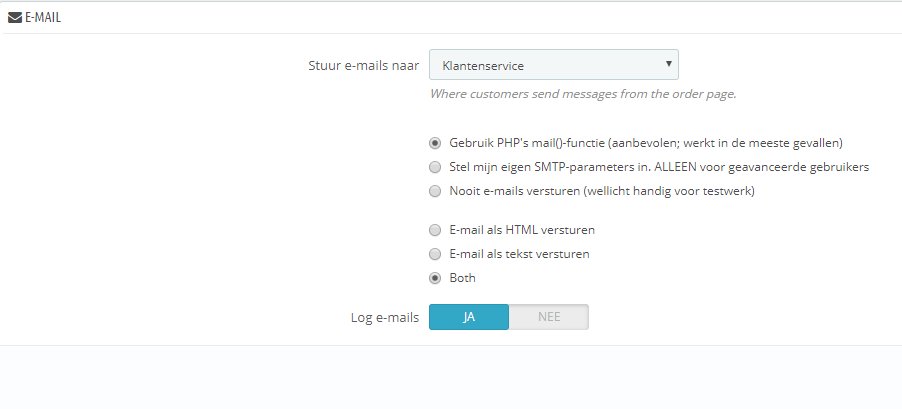Choose E-mail als tekst versturen radio
The width and height of the screenshot is (902, 409).
[x=435, y=254]
